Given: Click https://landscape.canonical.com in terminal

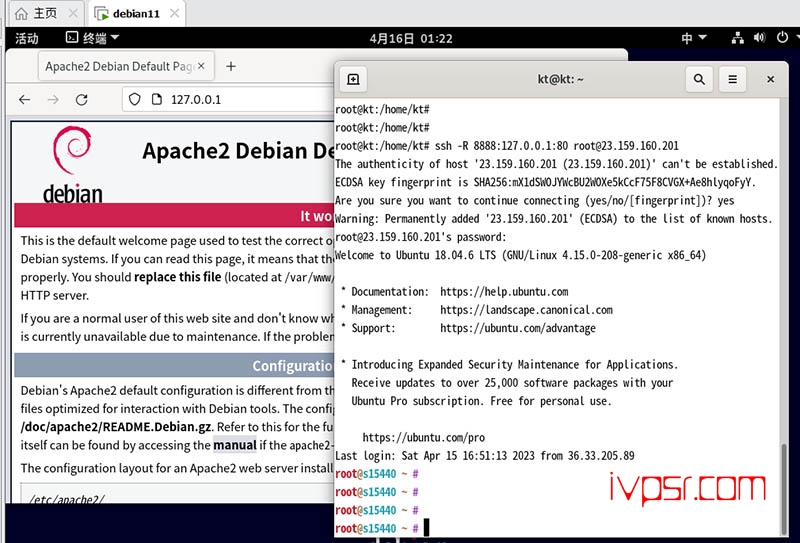Looking at the screenshot, I should [x=526, y=310].
